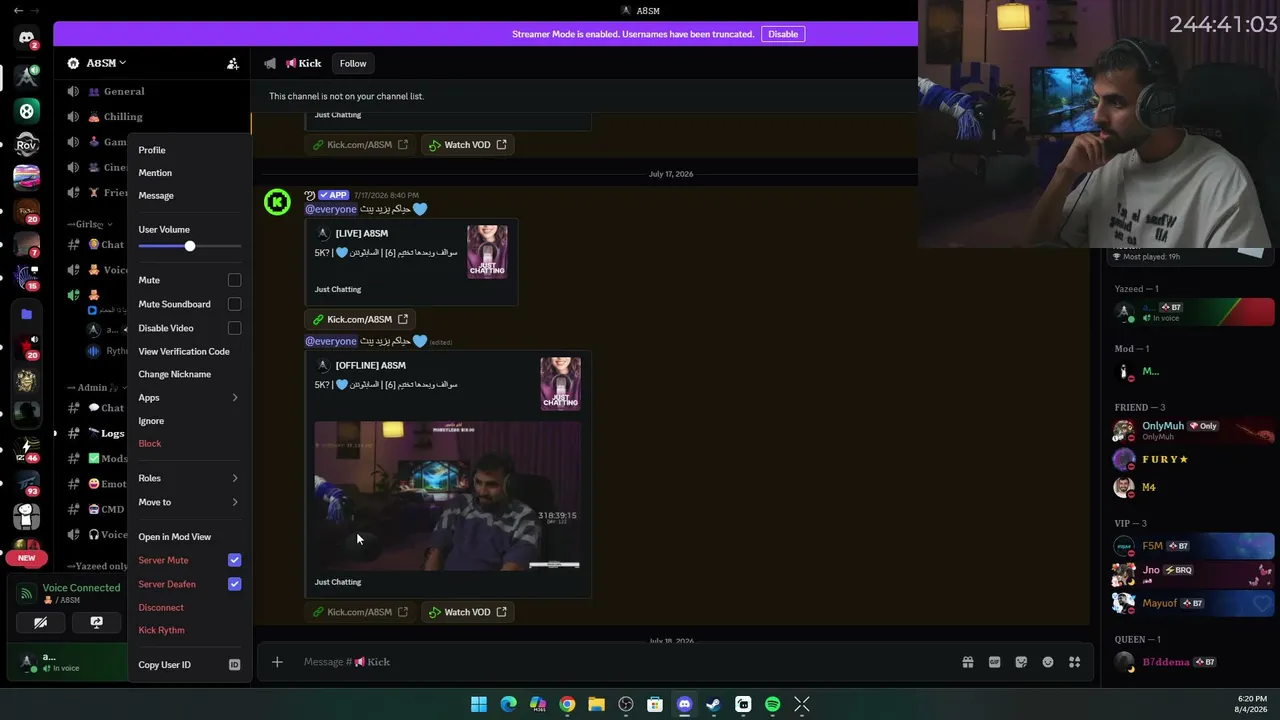The width and height of the screenshot is (1280, 720).
Task: Select Ignore in context menu
Action: click(x=189, y=421)
